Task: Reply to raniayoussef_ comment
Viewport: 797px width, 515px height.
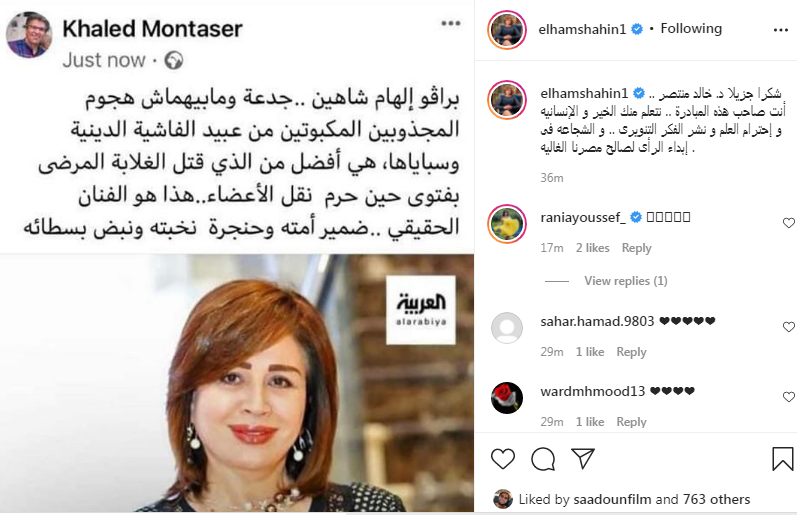Action: (636, 248)
